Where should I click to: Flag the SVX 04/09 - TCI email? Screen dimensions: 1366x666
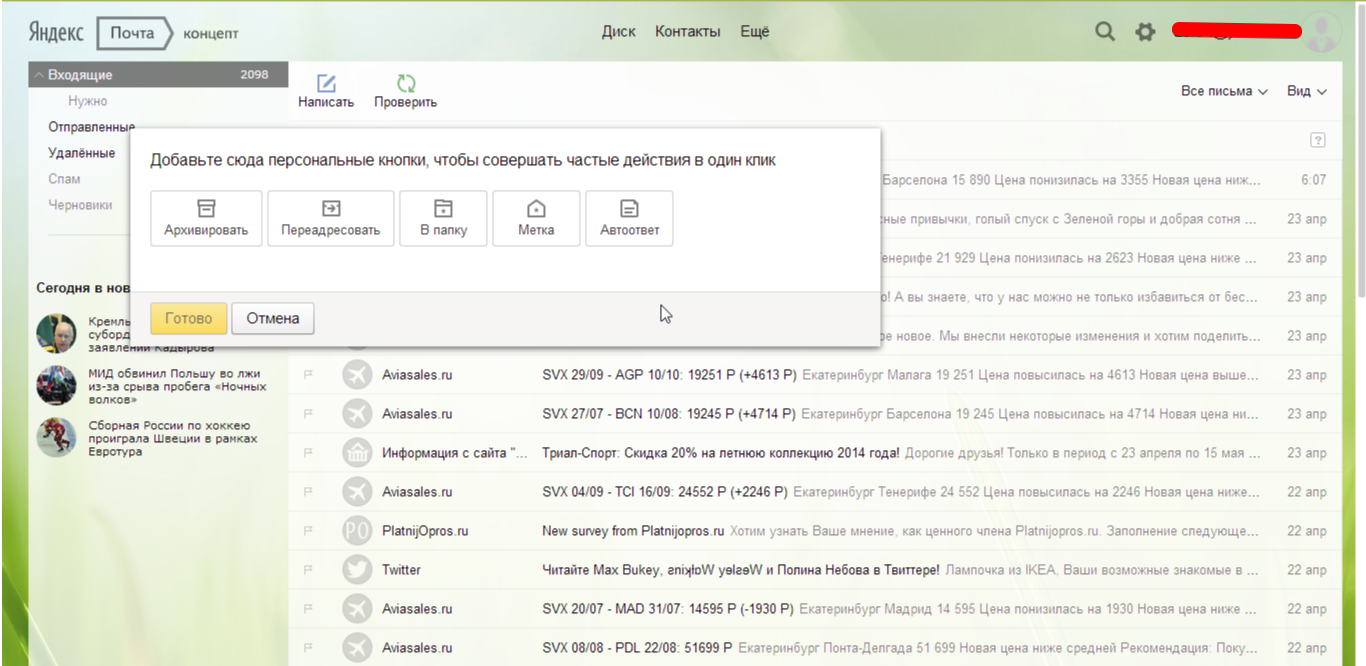308,492
